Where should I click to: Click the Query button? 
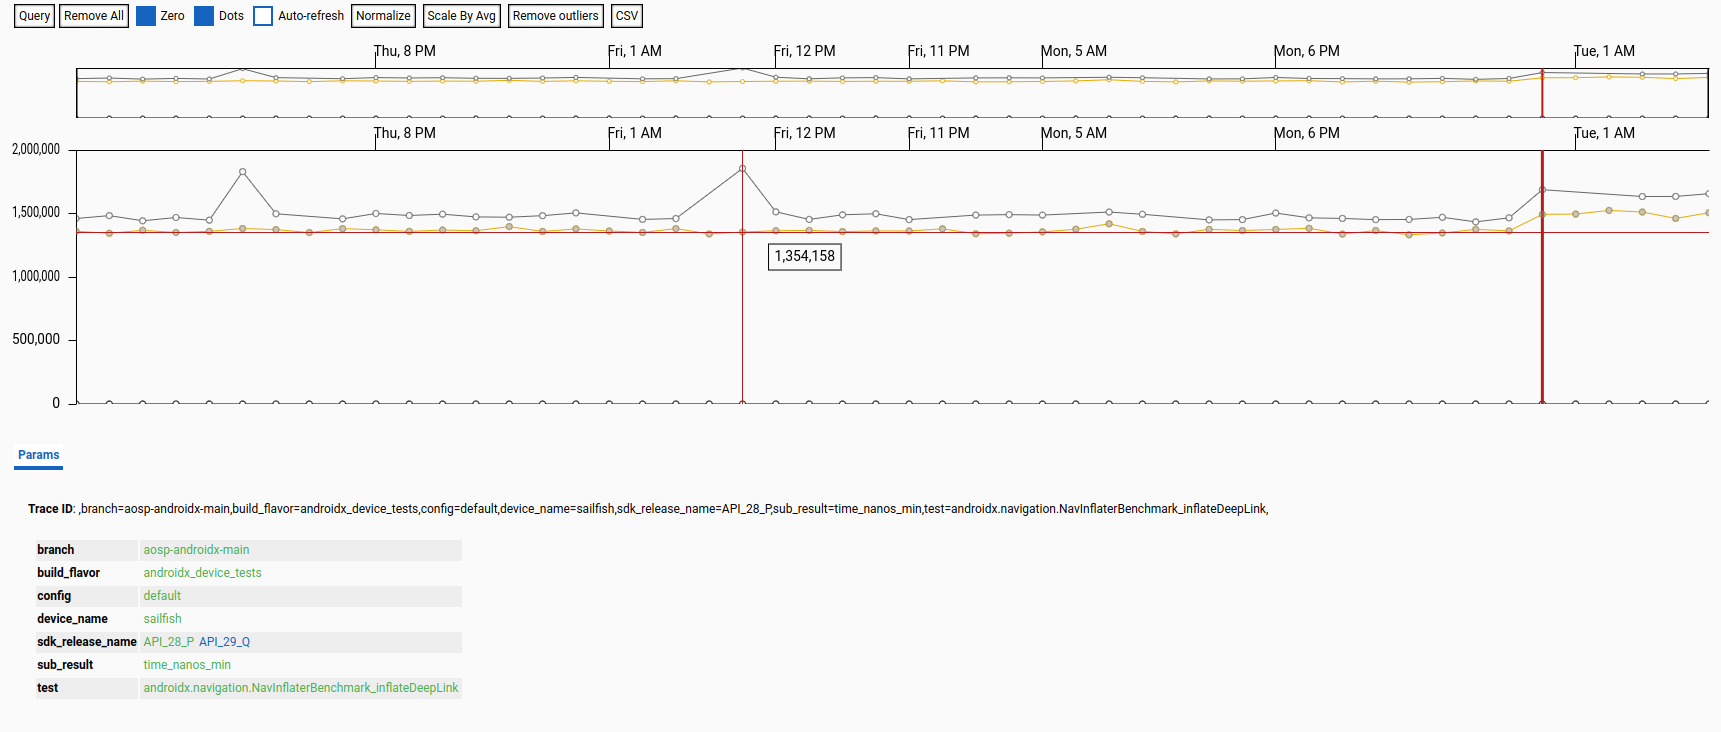point(34,16)
